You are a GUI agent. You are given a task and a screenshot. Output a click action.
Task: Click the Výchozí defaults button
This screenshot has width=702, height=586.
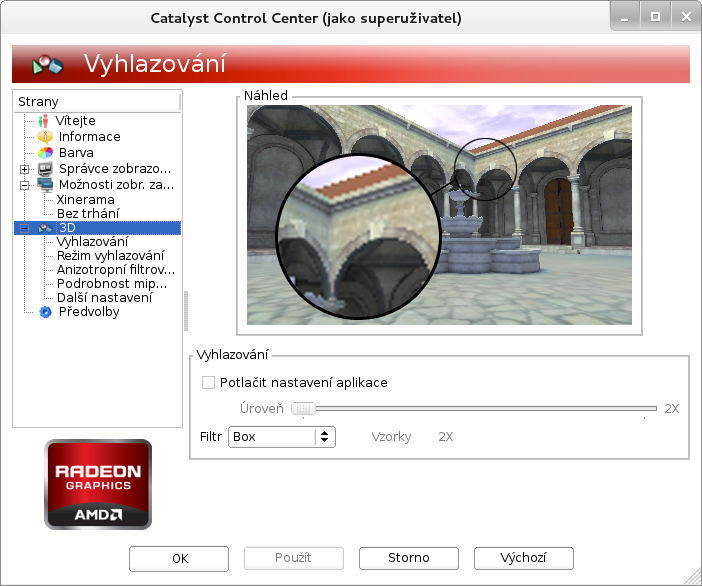(x=524, y=558)
